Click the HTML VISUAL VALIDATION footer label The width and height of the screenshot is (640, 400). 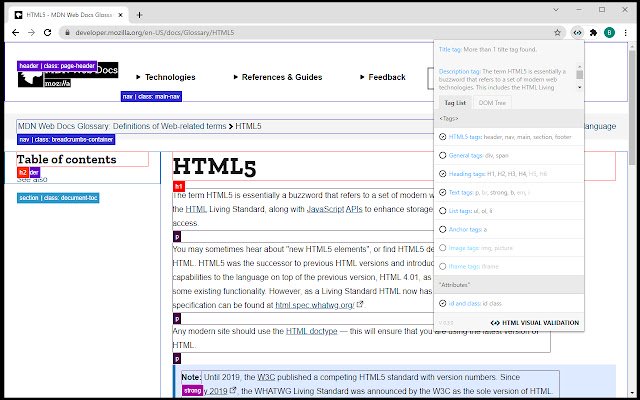tap(535, 323)
